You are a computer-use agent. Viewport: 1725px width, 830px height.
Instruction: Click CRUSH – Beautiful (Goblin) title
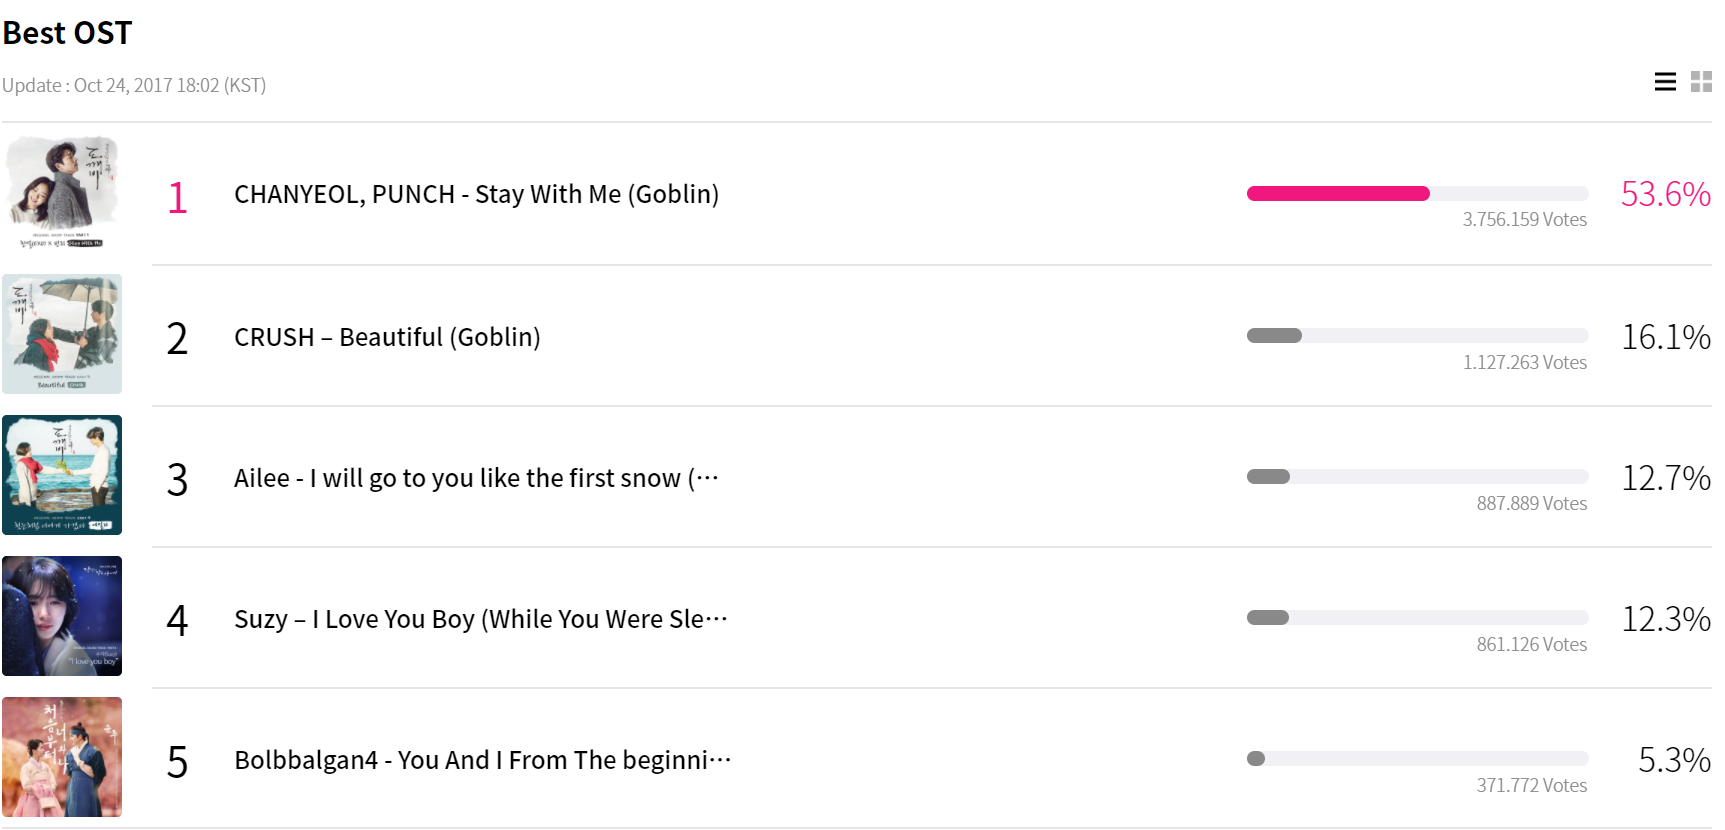tap(387, 337)
